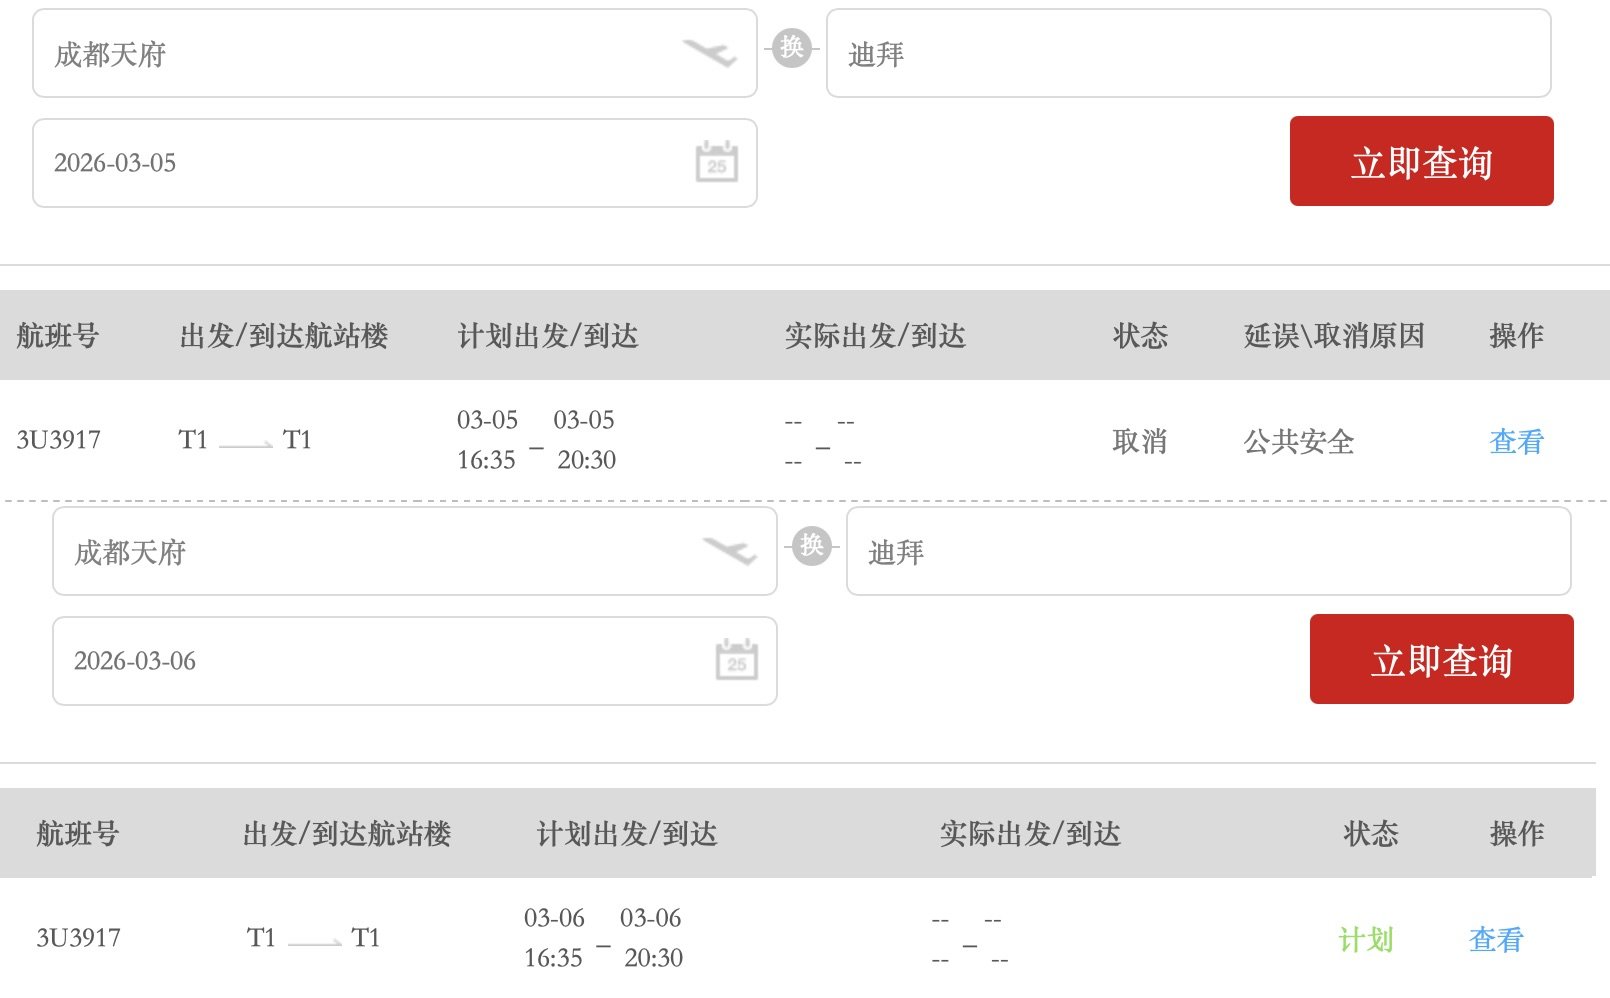
Task: Select the 2026-03-06 date input field
Action: [x=380, y=661]
